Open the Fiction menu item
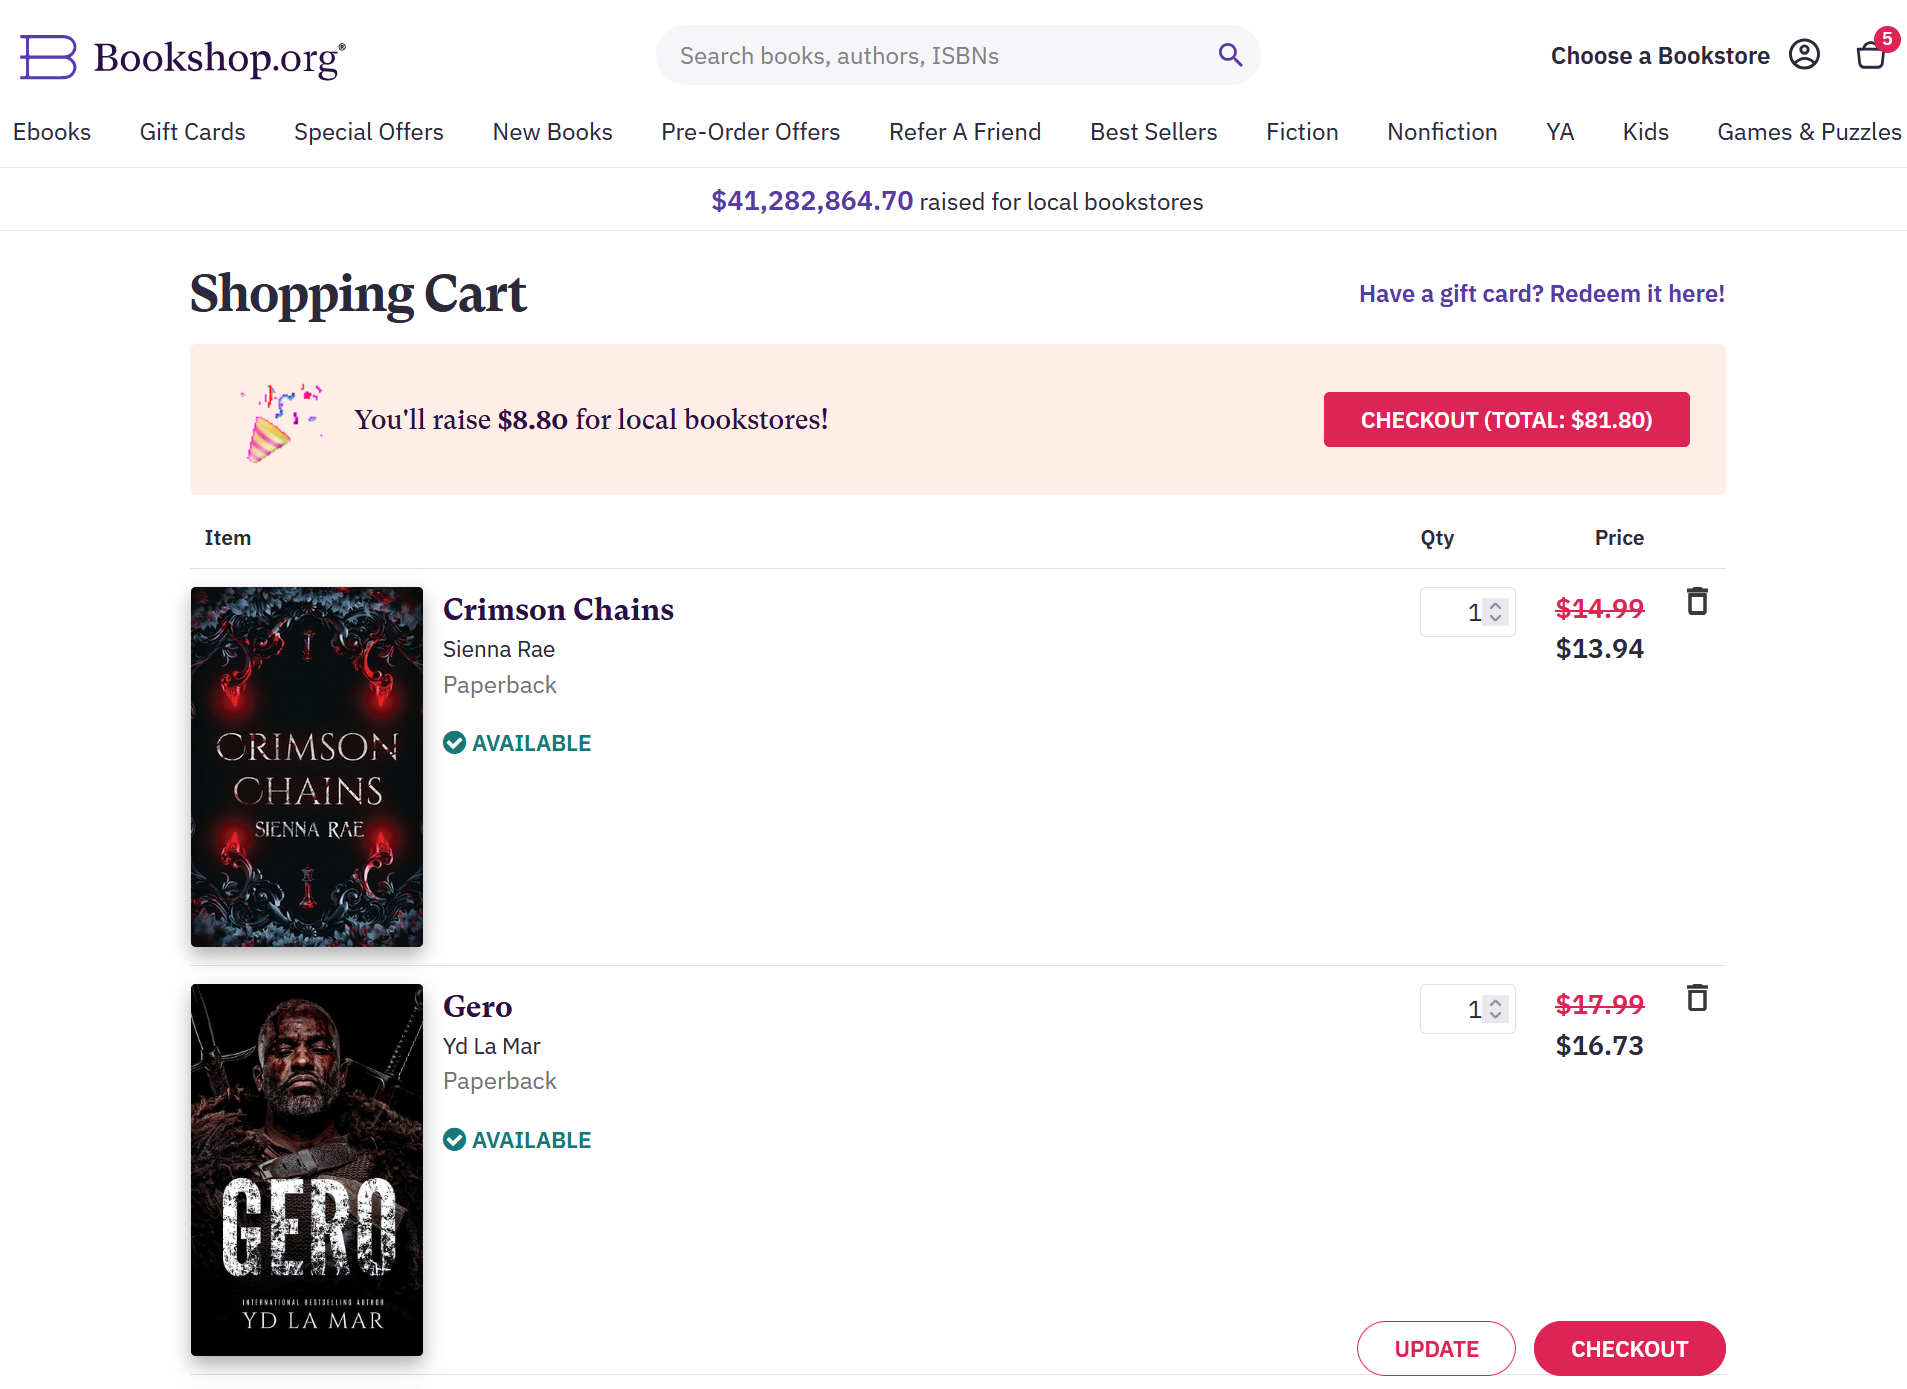 1302,132
